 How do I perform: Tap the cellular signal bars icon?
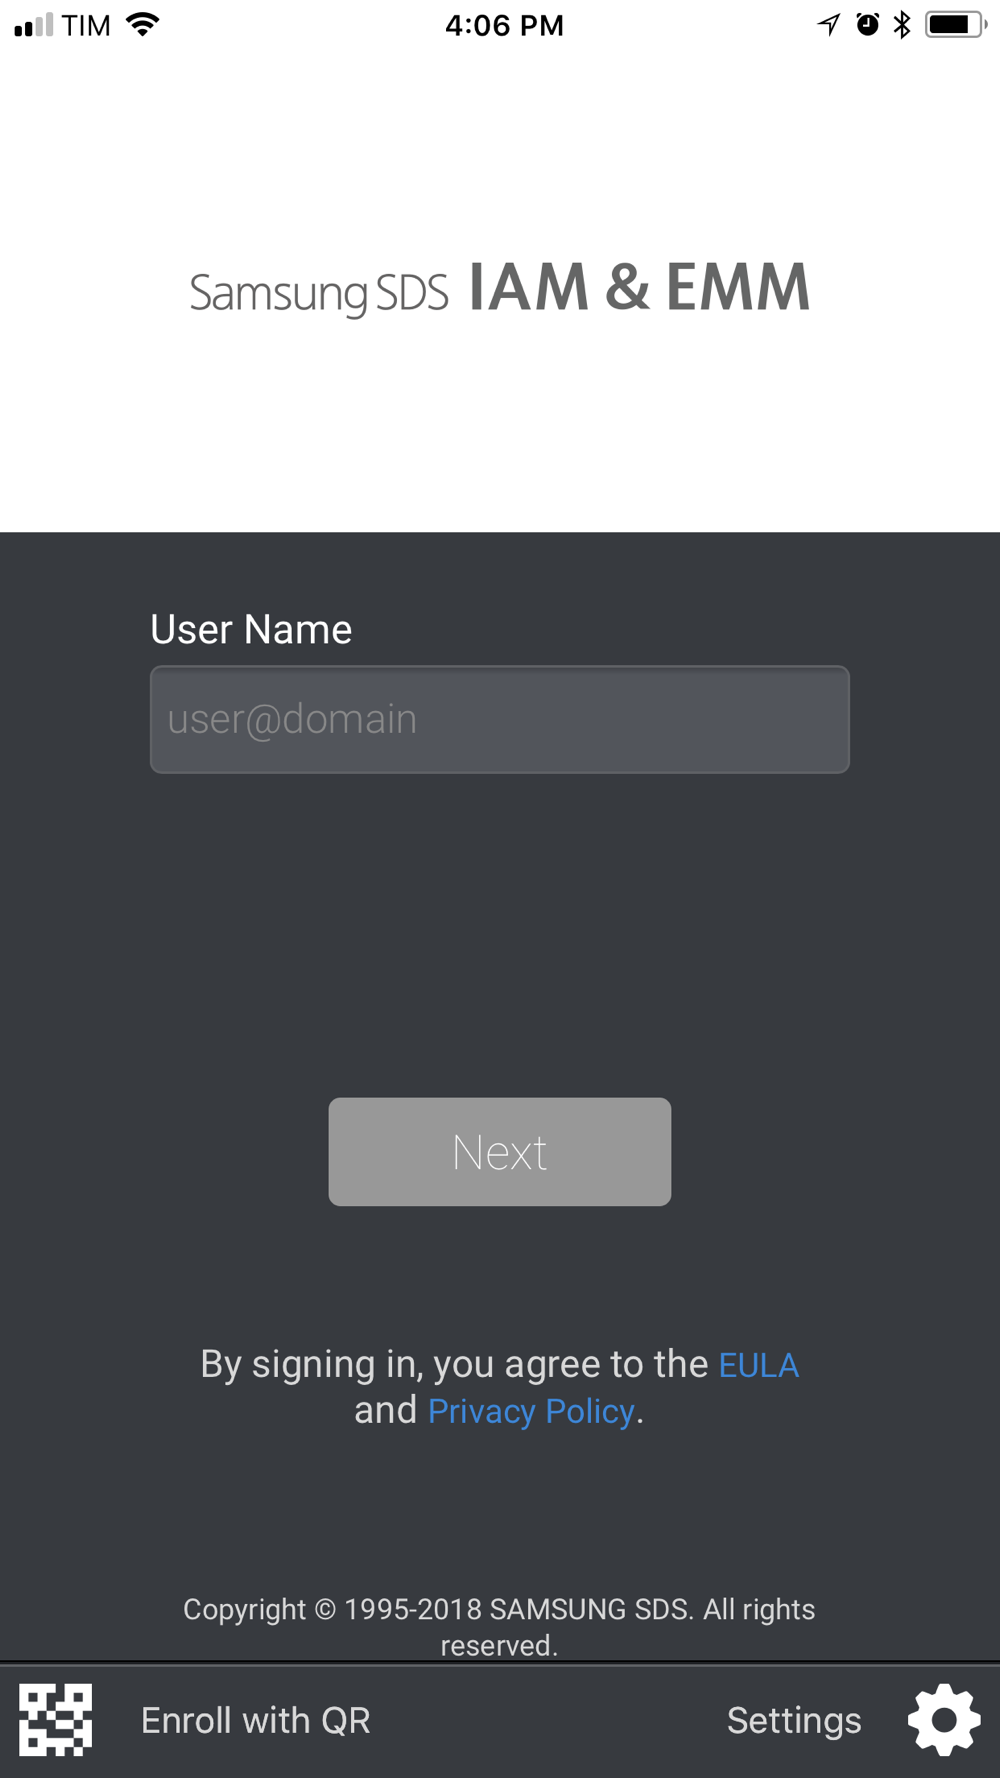[x=33, y=25]
